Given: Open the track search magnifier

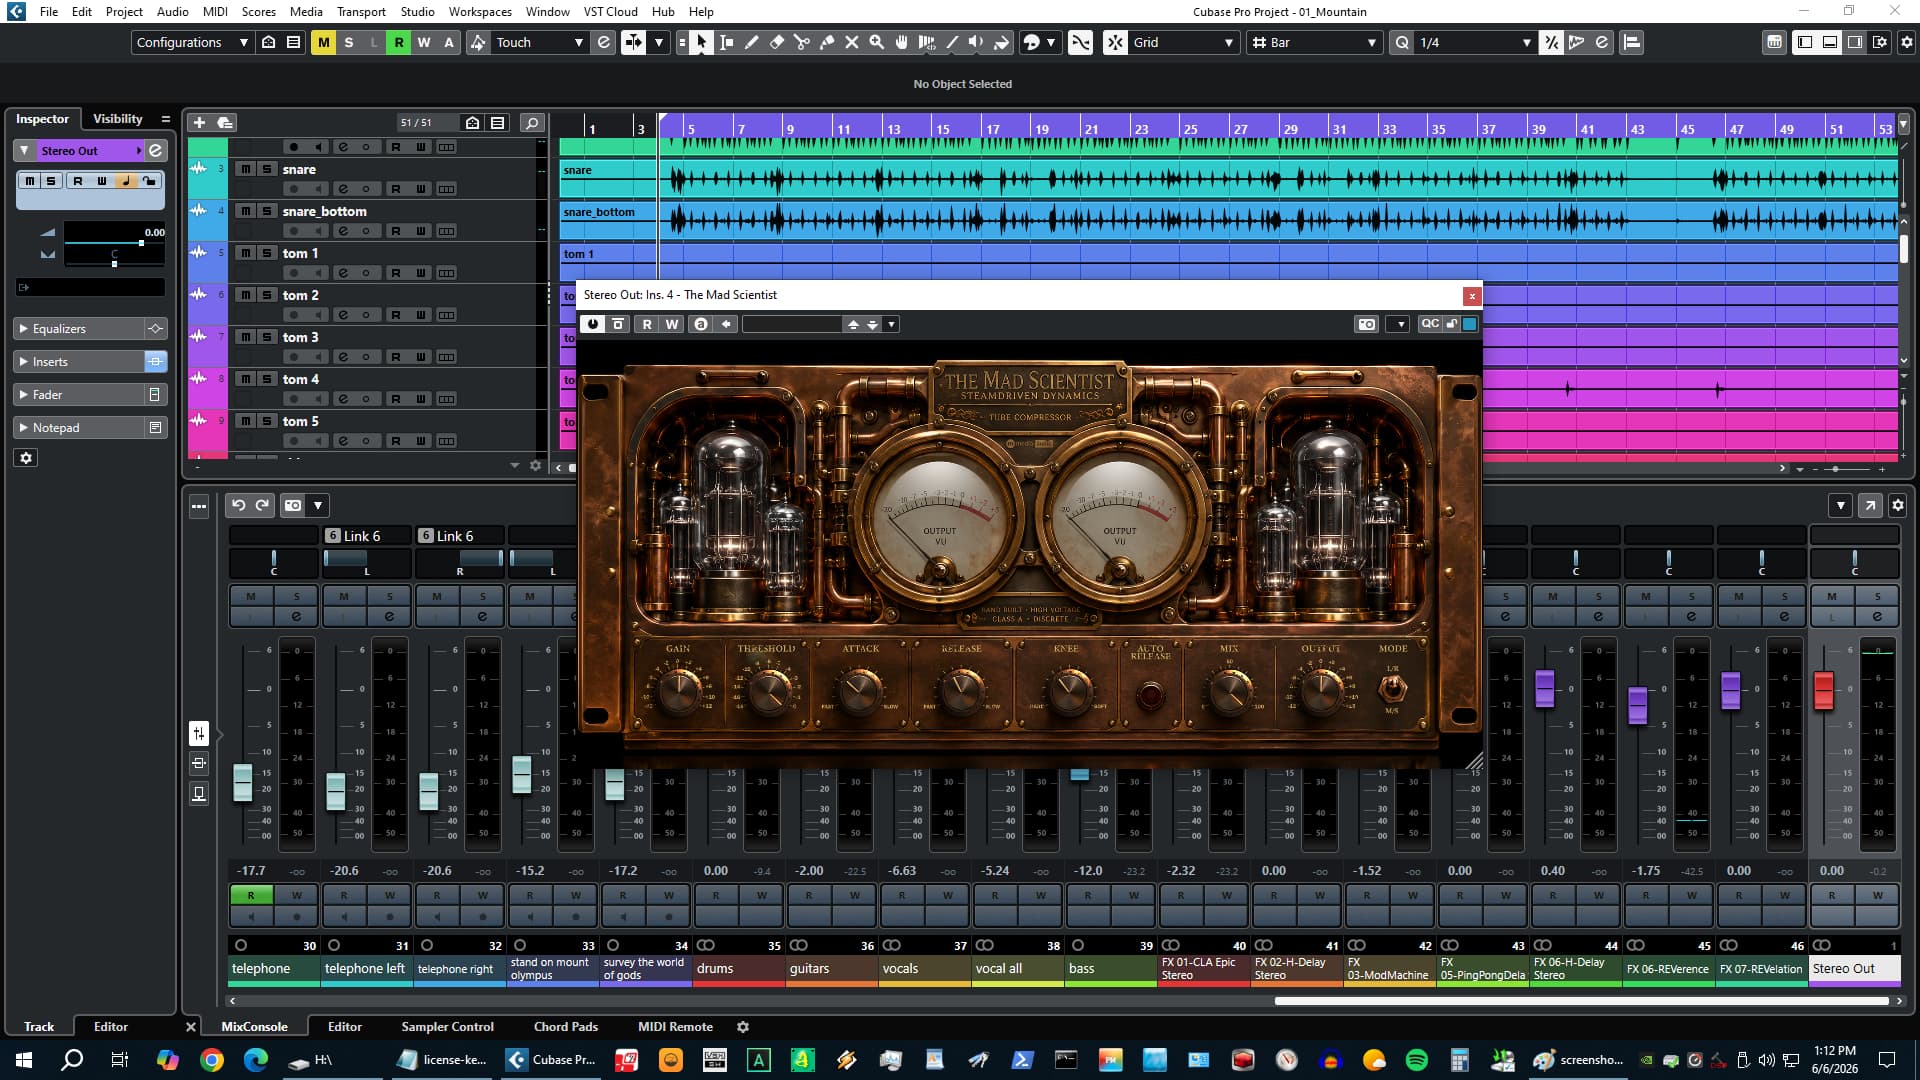Looking at the screenshot, I should 532,122.
